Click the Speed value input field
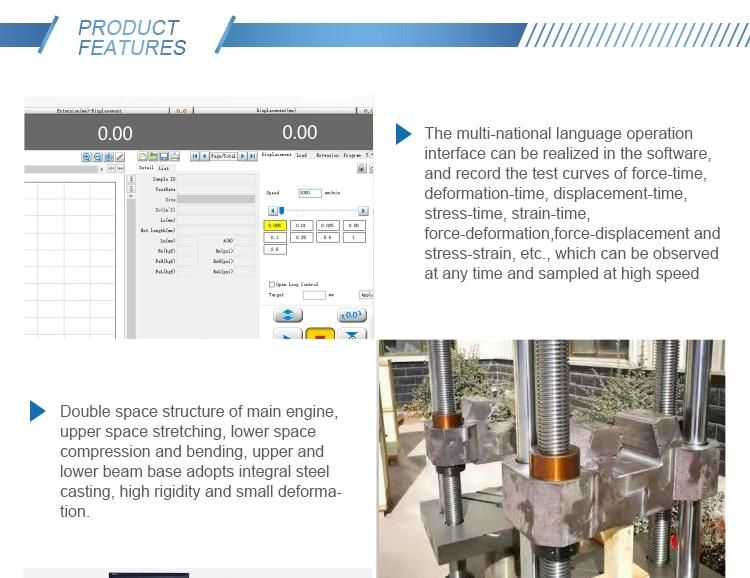This screenshot has width=750, height=578. pos(309,193)
